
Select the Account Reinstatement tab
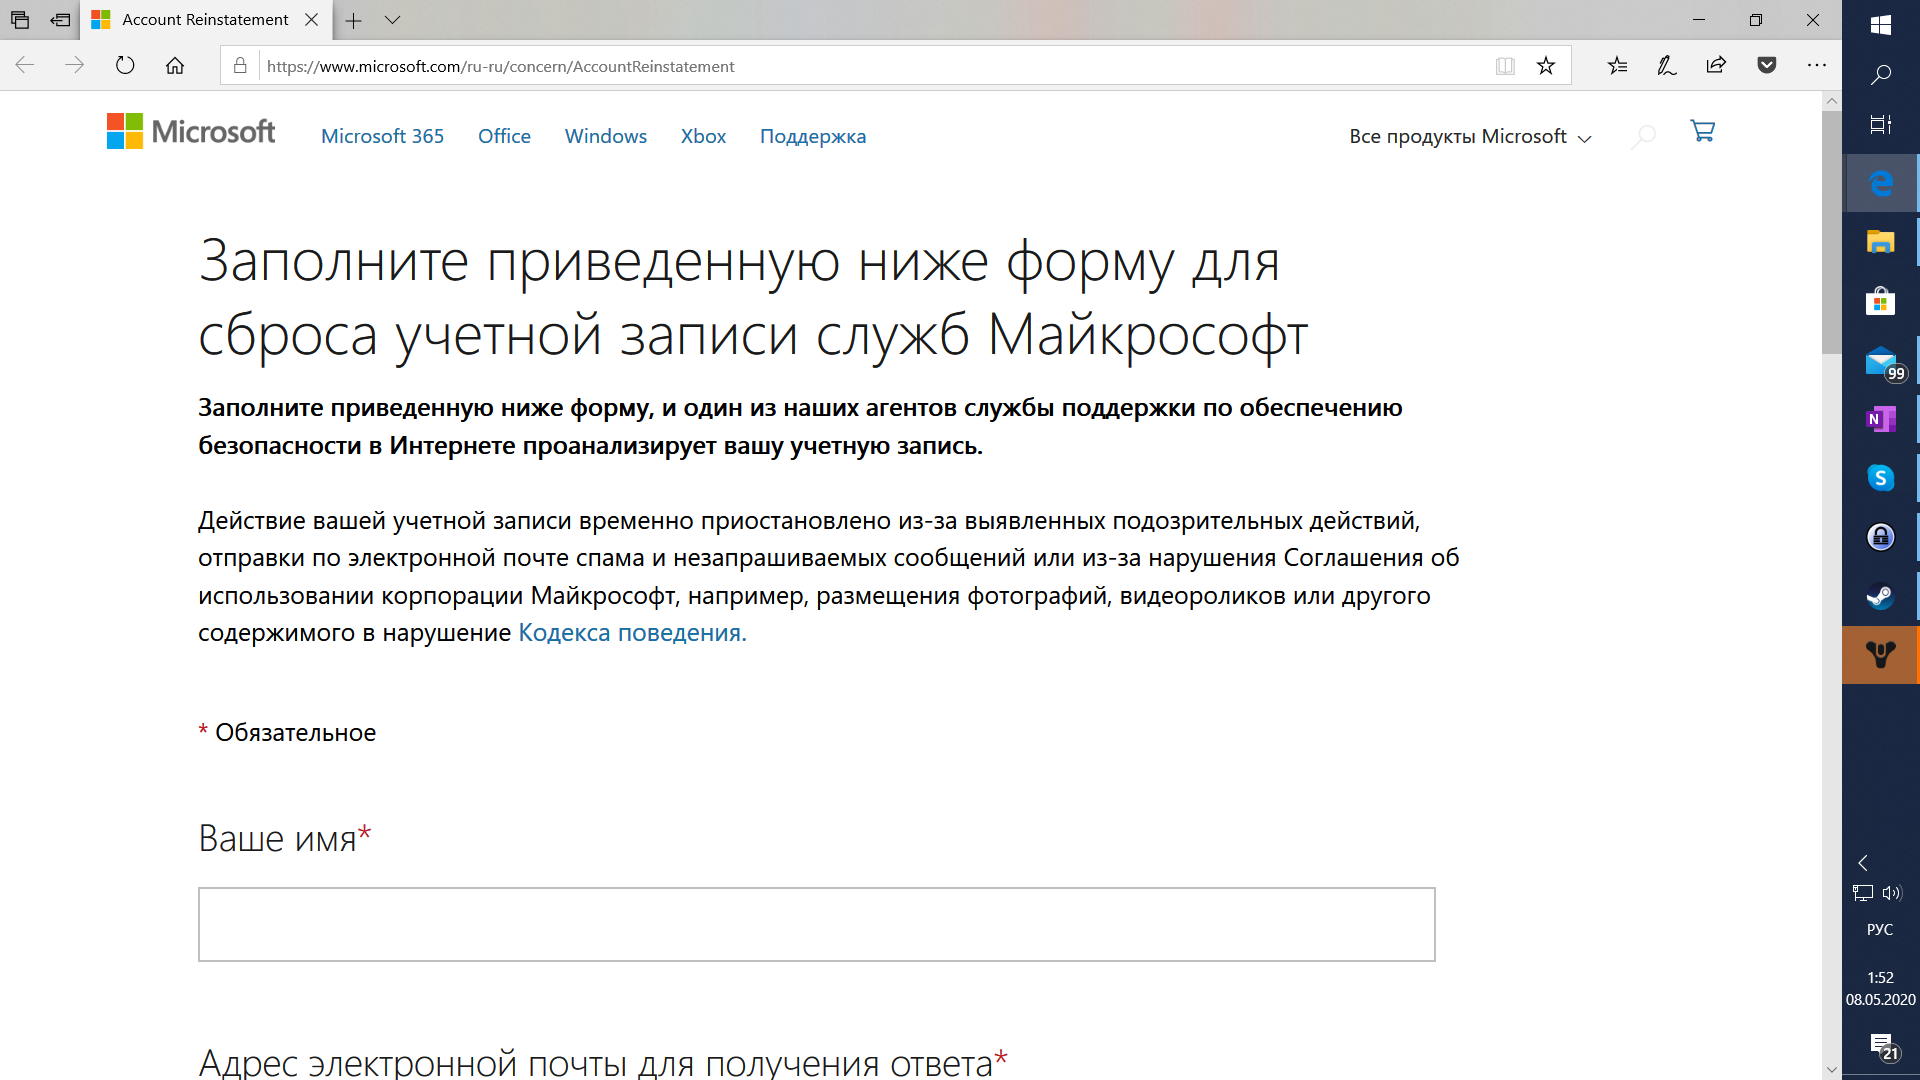tap(205, 20)
